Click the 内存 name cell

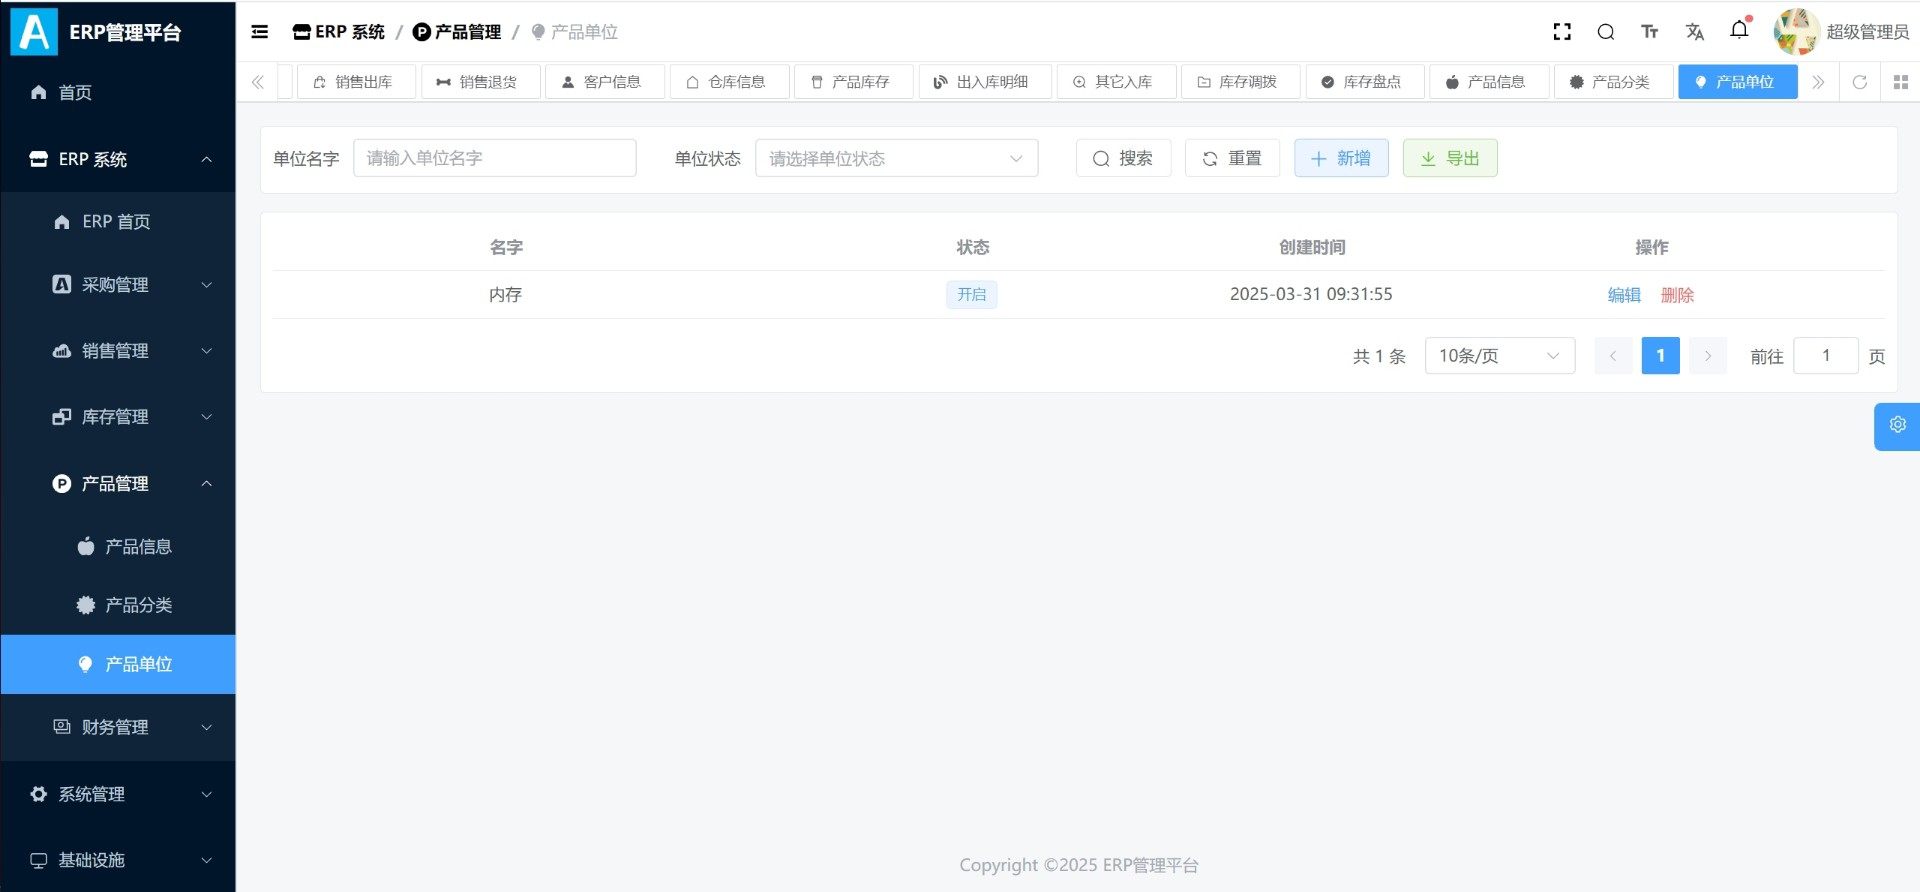coord(506,295)
